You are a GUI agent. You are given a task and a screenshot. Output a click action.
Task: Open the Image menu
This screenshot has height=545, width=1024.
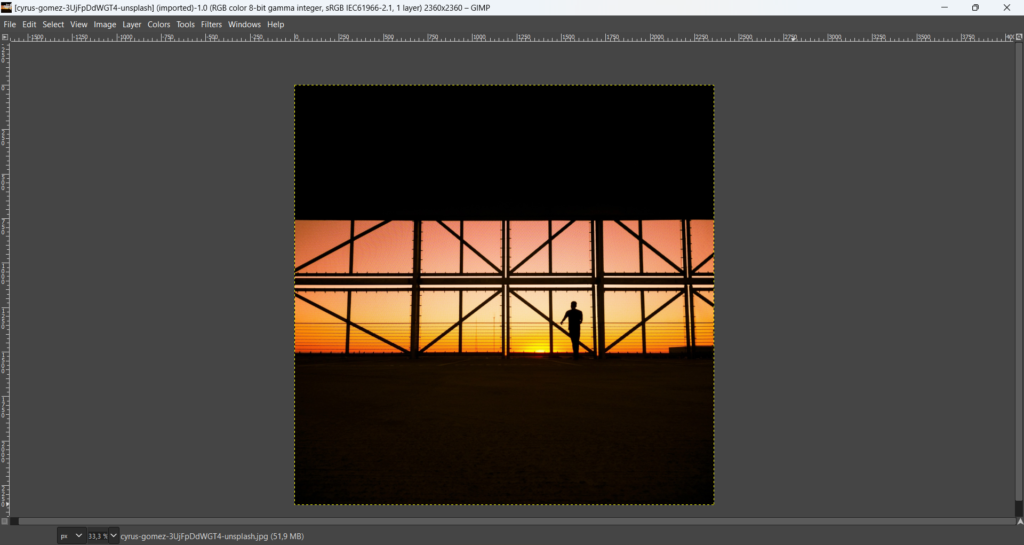click(105, 24)
